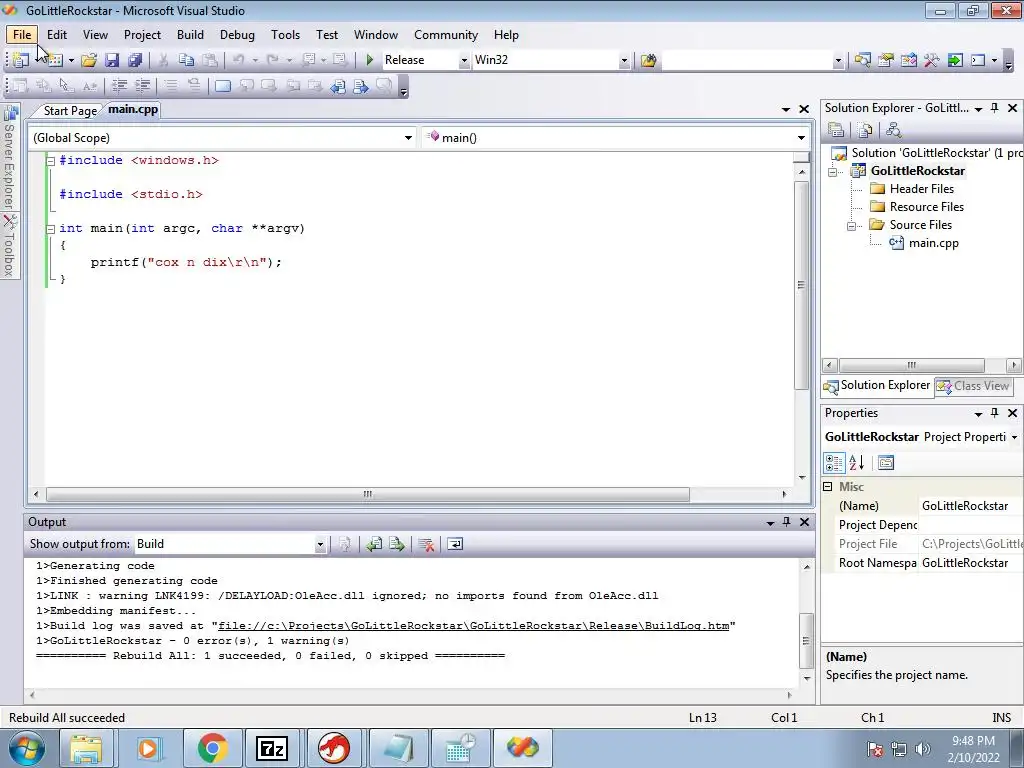This screenshot has width=1024, height=768.
Task: Click View Class Diagram in Solution Explorer
Action: pyautogui.click(x=893, y=130)
